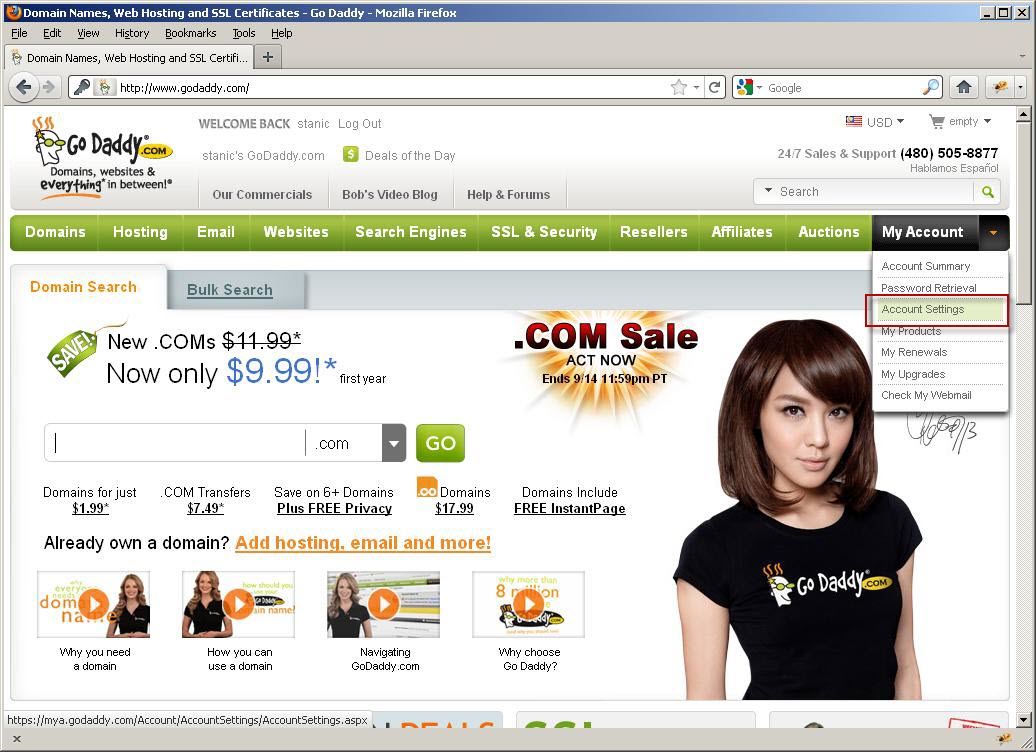
Task: Open the Google search engine selector arrow
Action: click(759, 87)
